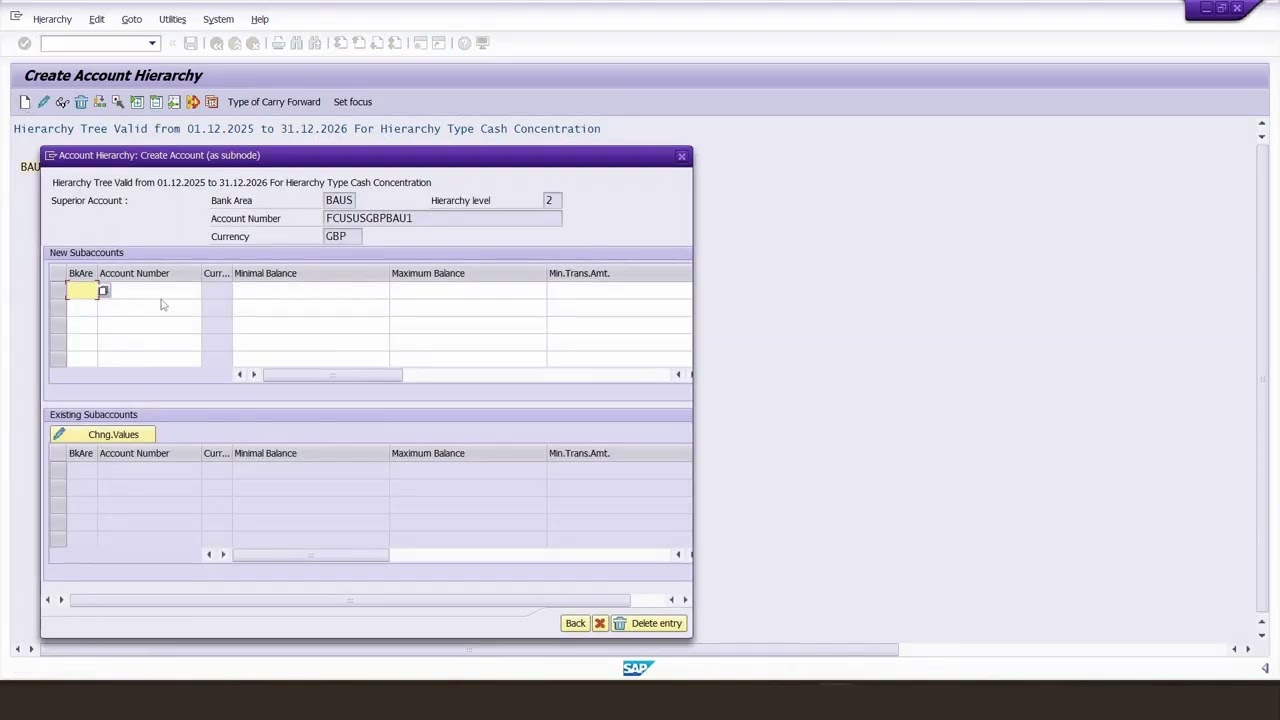This screenshot has width=1280, height=720.
Task: Click the Min.Trans.Amt. header in Existing Subaccounts
Action: click(x=619, y=453)
